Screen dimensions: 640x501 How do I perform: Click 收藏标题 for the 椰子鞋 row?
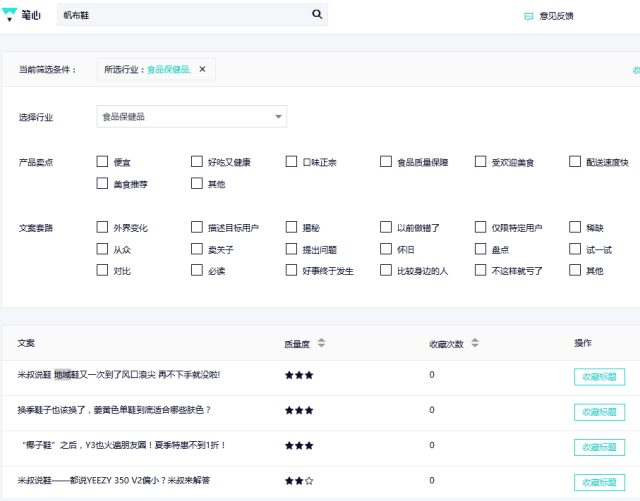(599, 446)
